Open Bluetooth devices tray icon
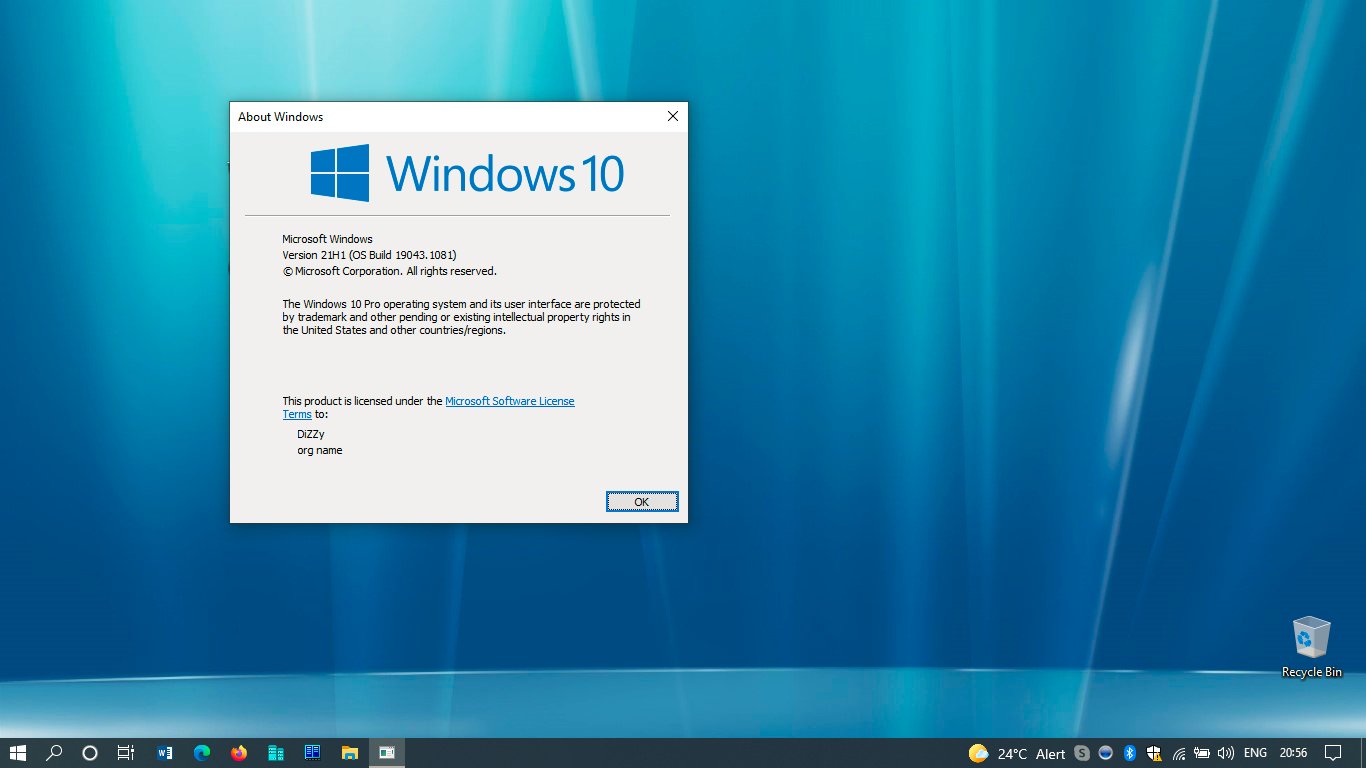The image size is (1366, 768). (x=1130, y=753)
